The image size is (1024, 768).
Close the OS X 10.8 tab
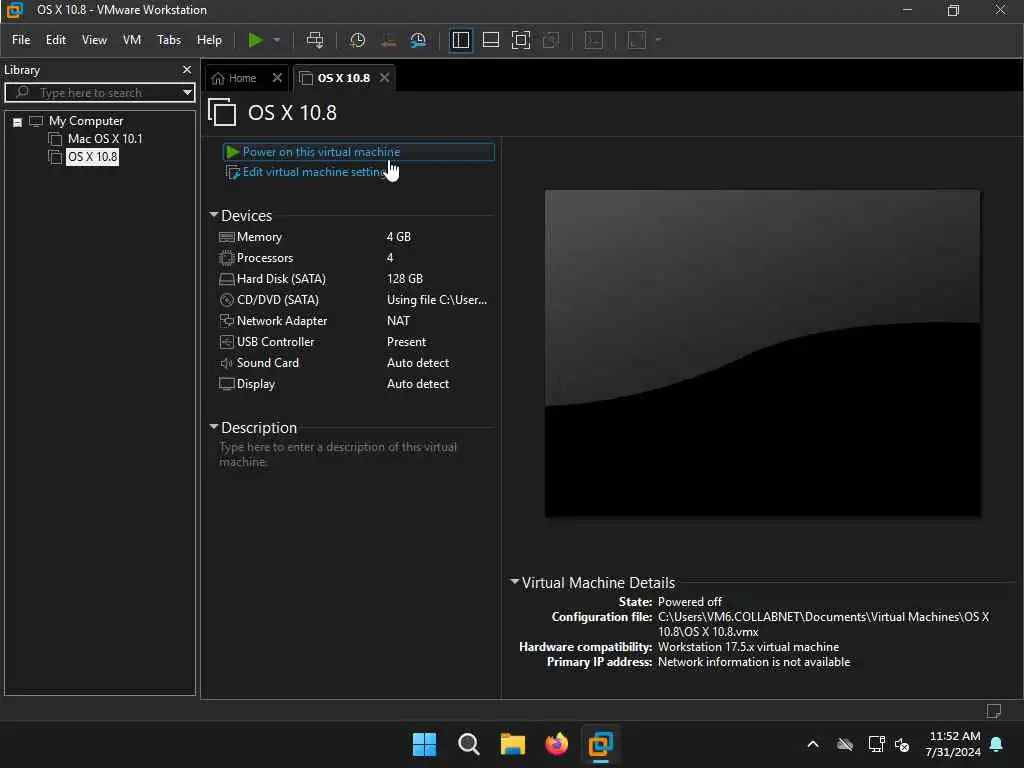pyautogui.click(x=385, y=78)
